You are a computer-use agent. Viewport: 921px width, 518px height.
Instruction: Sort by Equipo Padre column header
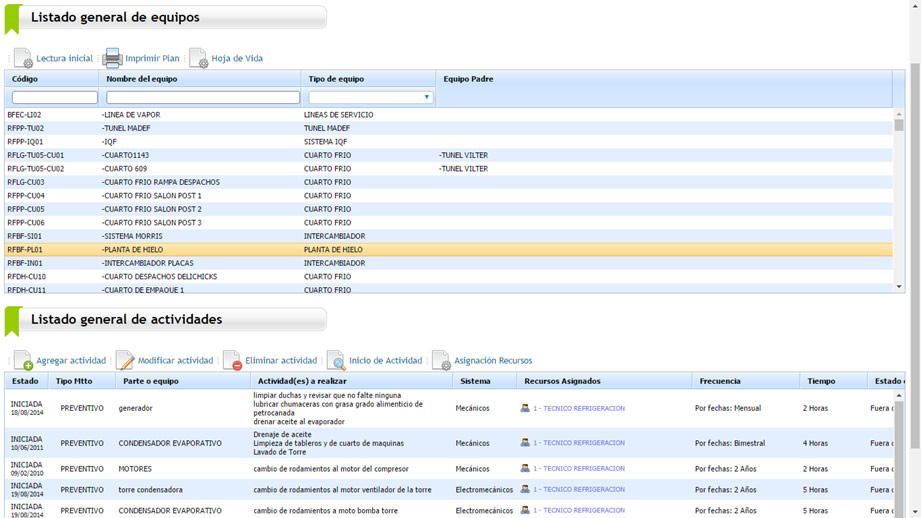(x=468, y=79)
